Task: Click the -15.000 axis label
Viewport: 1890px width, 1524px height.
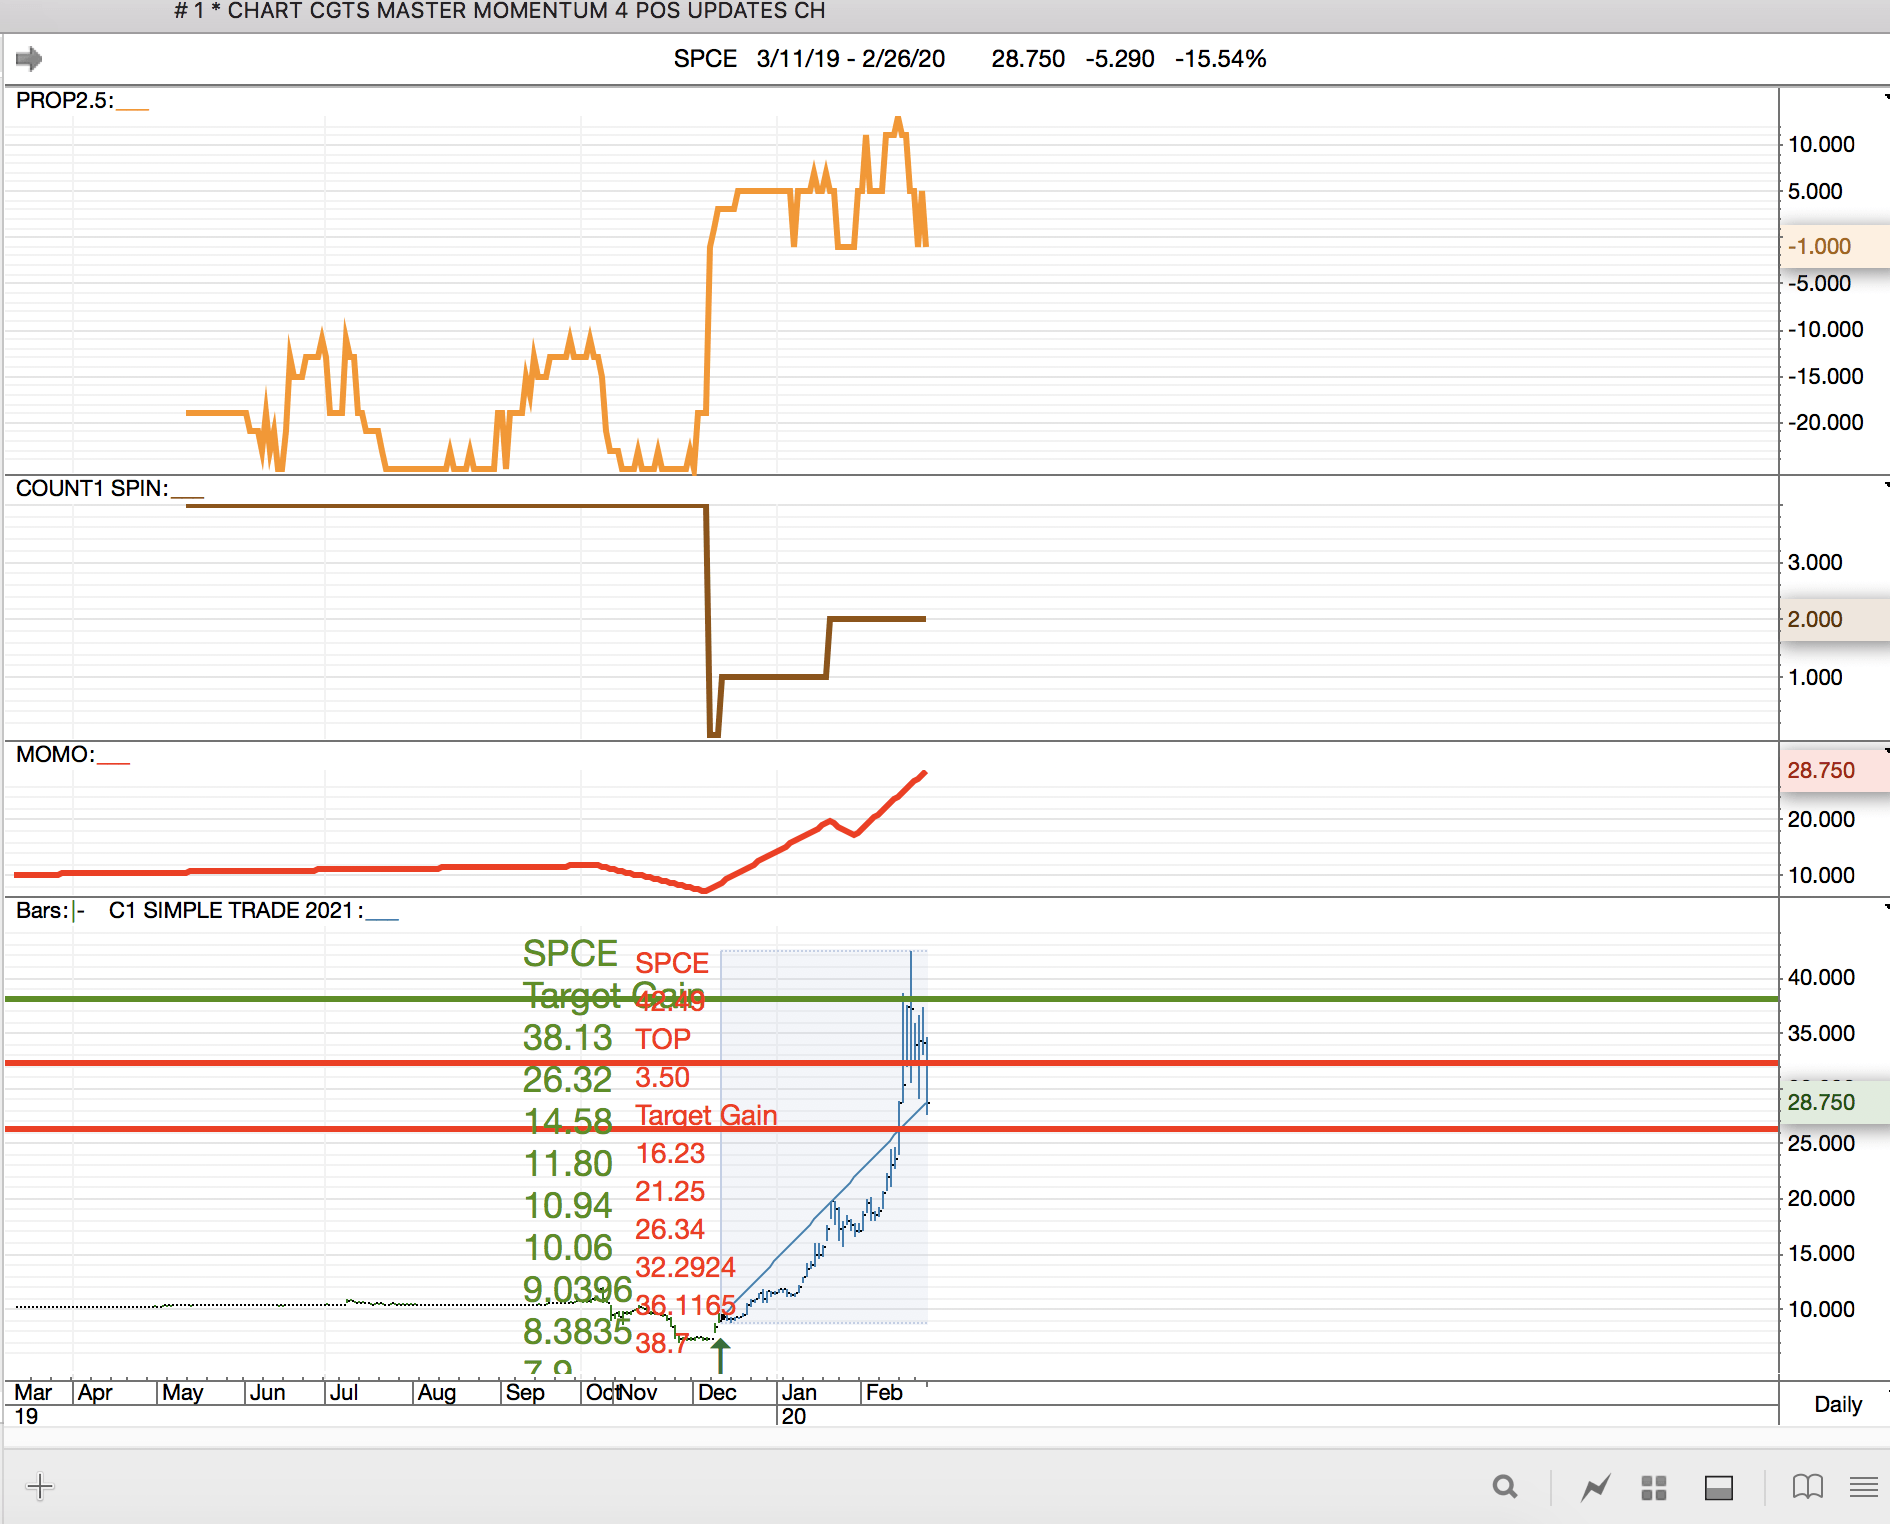Action: 1826,376
